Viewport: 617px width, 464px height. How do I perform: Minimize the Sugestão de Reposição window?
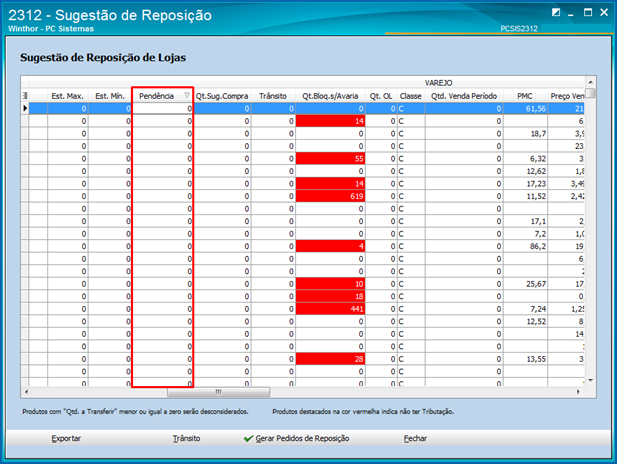pyautogui.click(x=571, y=13)
